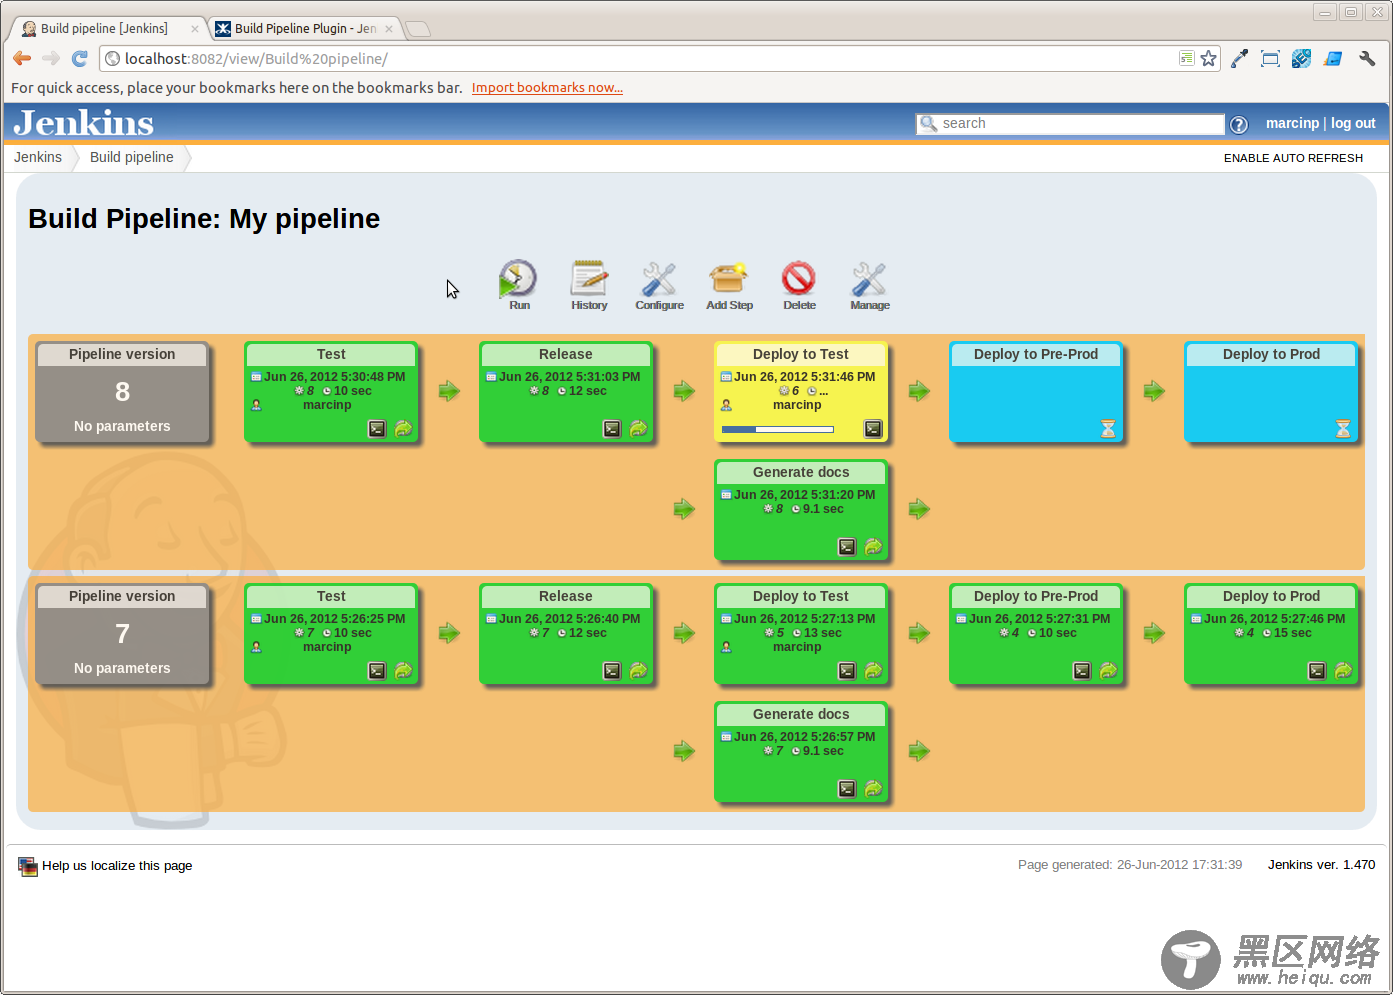Click the browser reload icon
This screenshot has height=995, width=1393.
click(x=80, y=59)
